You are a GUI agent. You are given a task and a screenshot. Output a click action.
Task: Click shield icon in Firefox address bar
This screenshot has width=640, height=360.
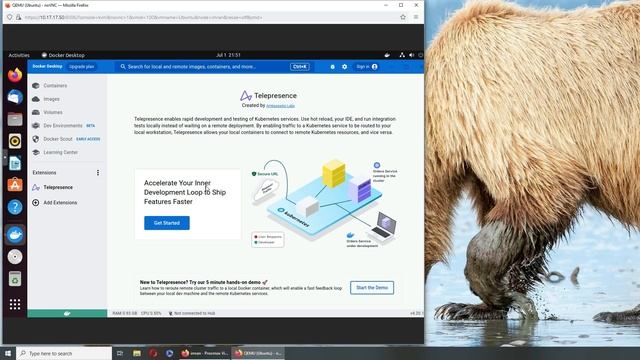(10, 17)
